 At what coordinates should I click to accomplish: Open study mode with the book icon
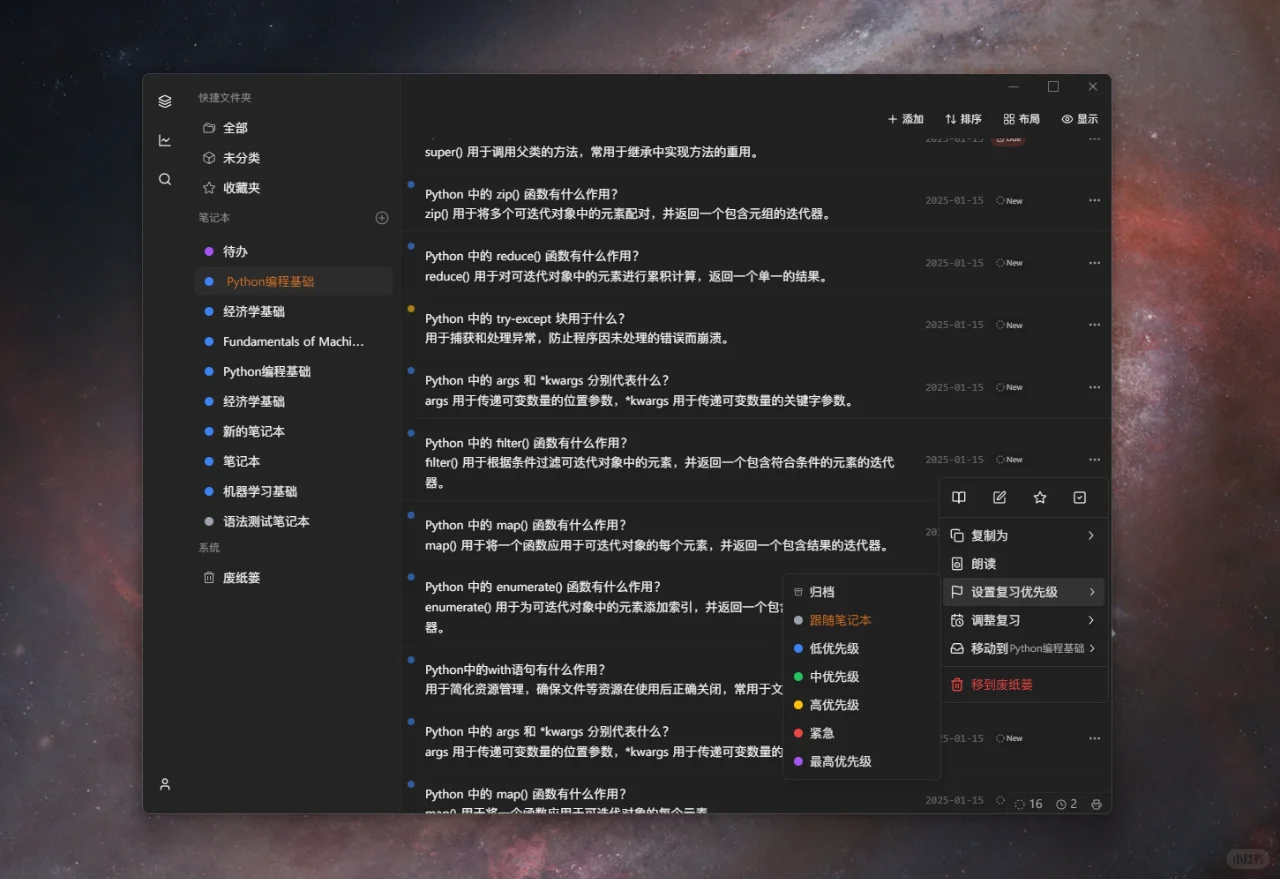(959, 497)
